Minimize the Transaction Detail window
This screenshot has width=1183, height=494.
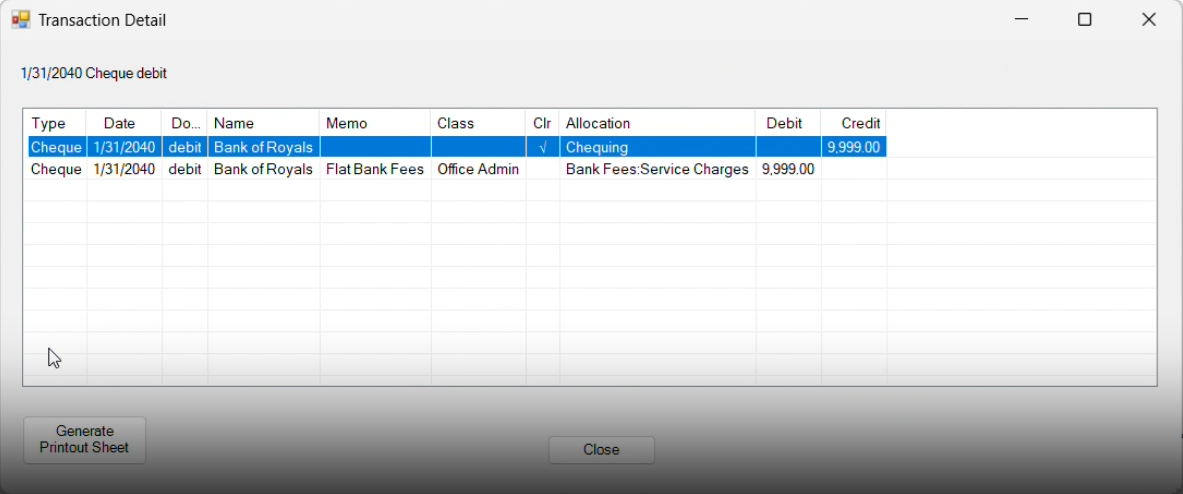pos(1020,20)
